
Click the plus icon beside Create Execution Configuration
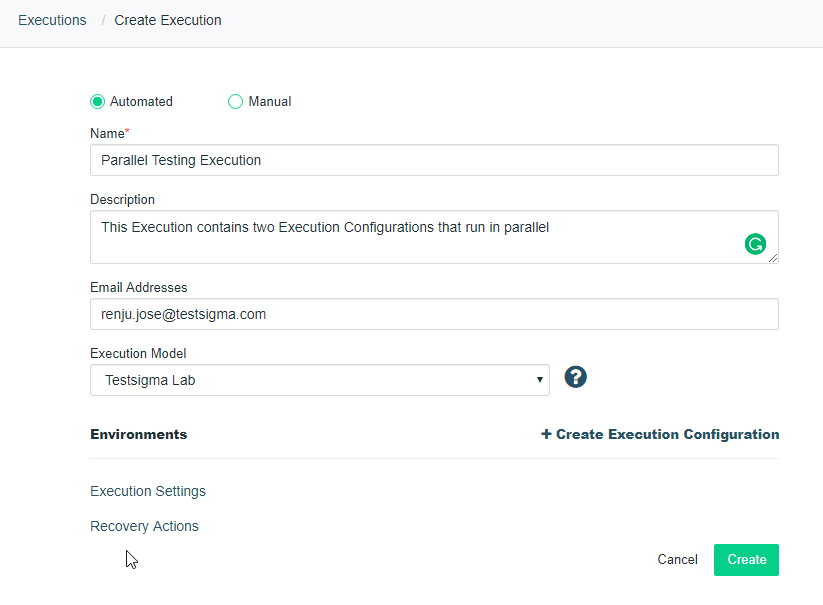(x=546, y=434)
